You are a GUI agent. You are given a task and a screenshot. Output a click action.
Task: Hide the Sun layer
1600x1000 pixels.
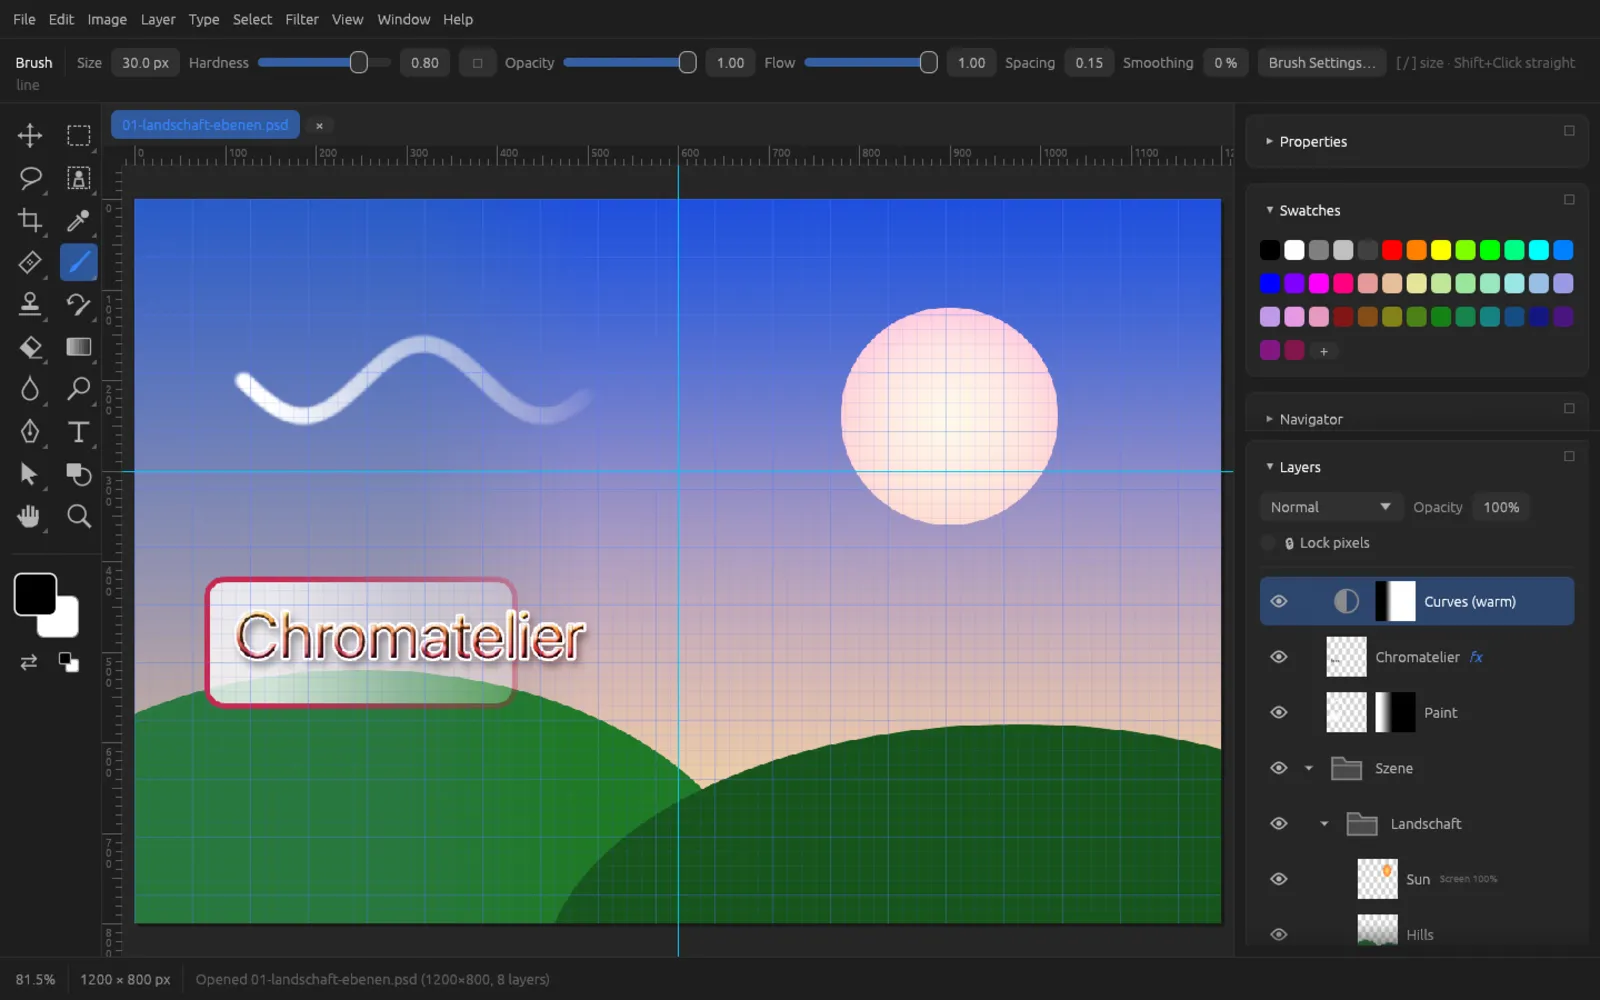(x=1279, y=879)
